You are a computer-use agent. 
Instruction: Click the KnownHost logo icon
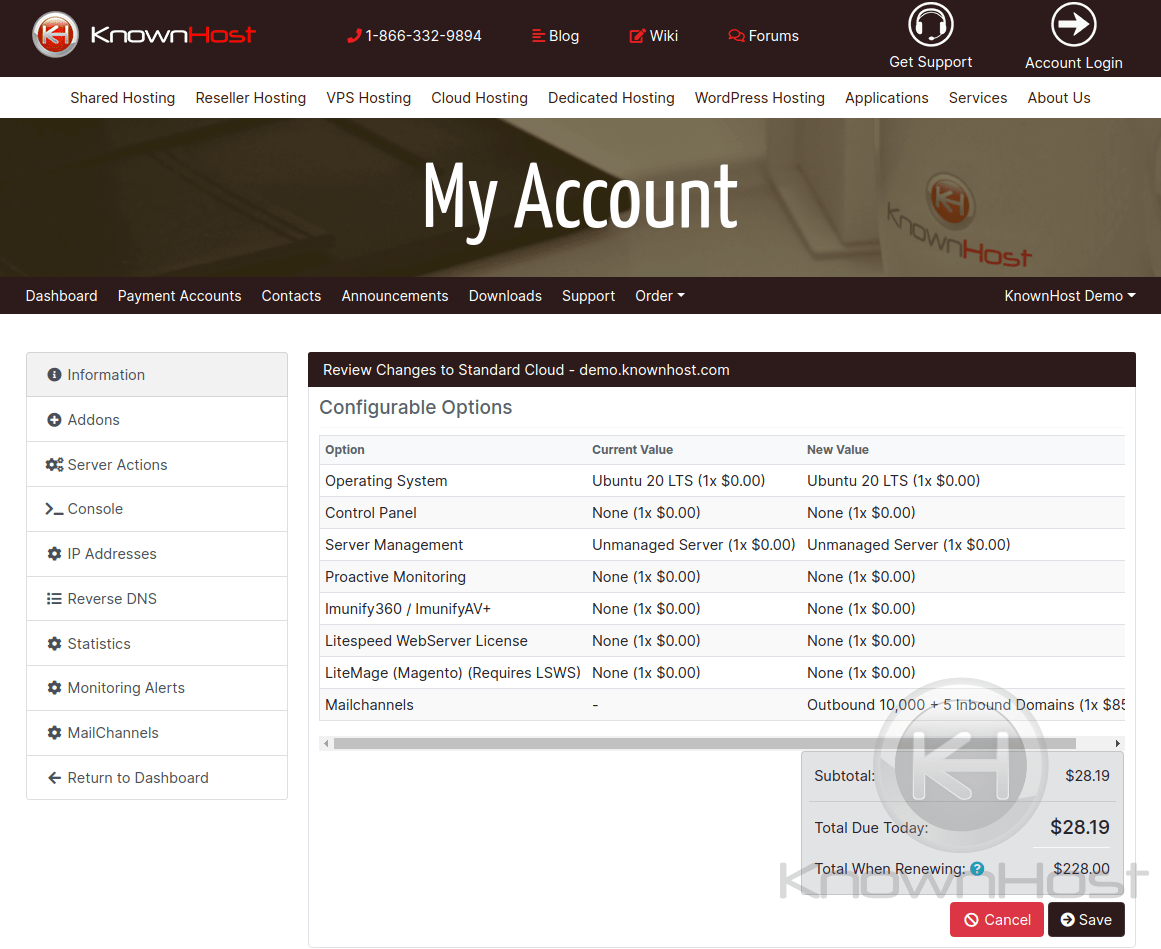[x=55, y=35]
